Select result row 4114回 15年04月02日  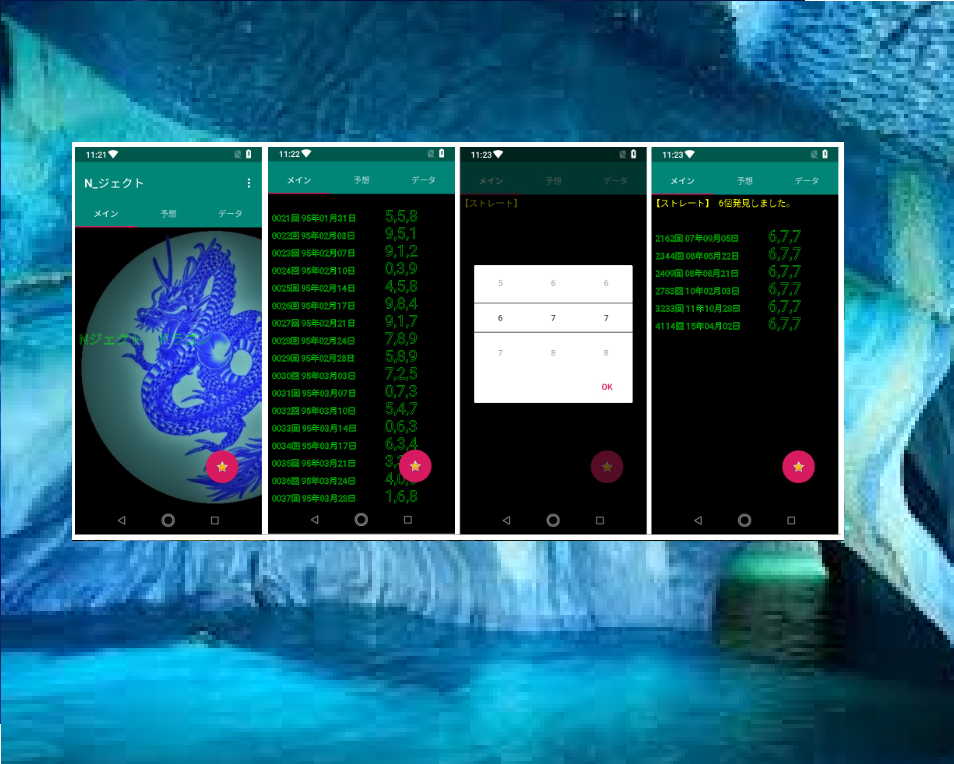click(728, 325)
